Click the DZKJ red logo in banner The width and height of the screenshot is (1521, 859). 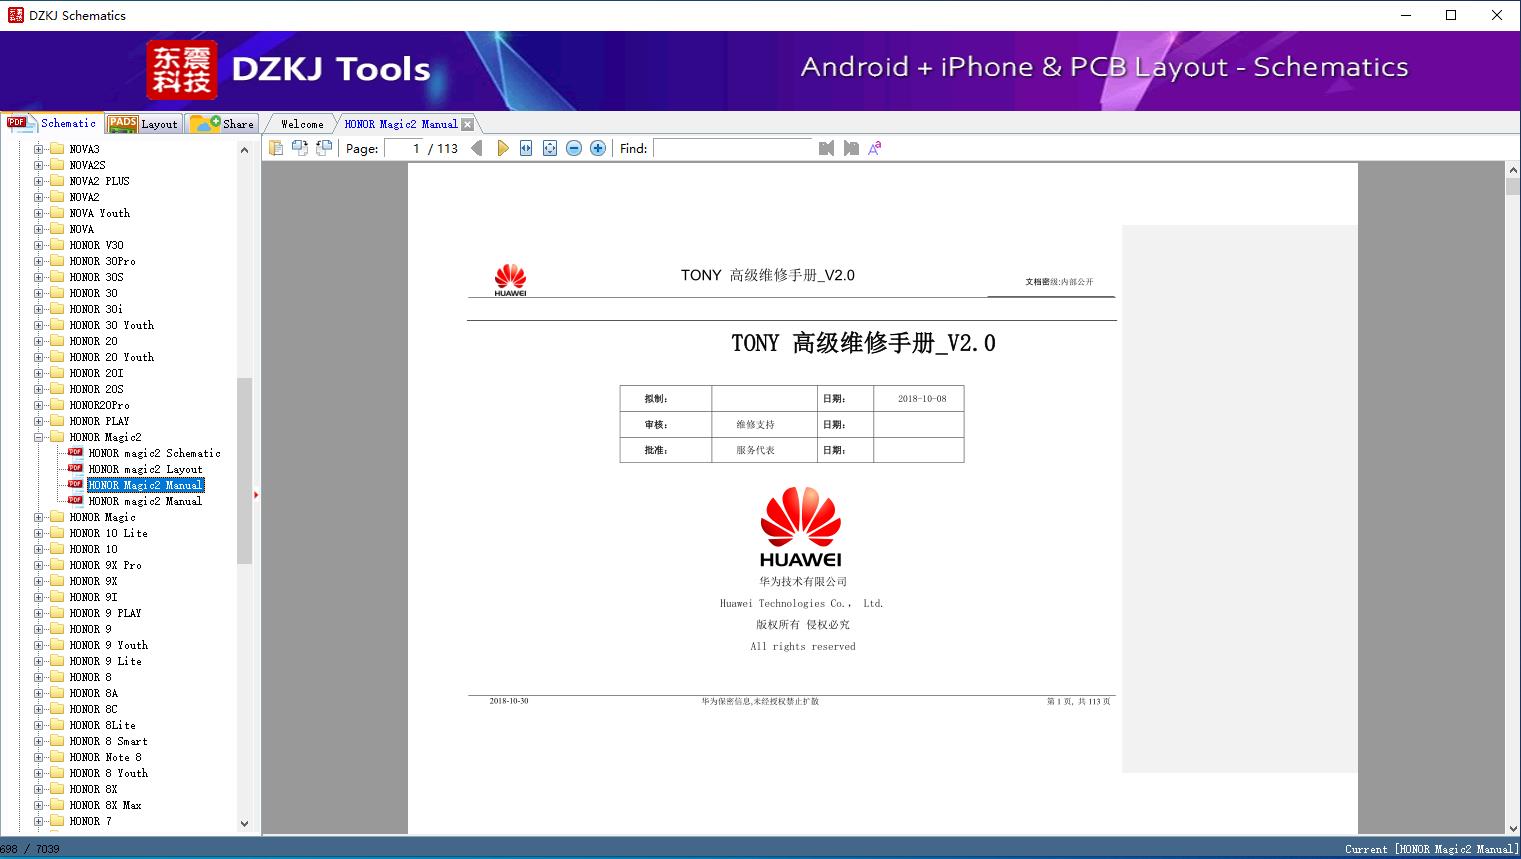(182, 69)
